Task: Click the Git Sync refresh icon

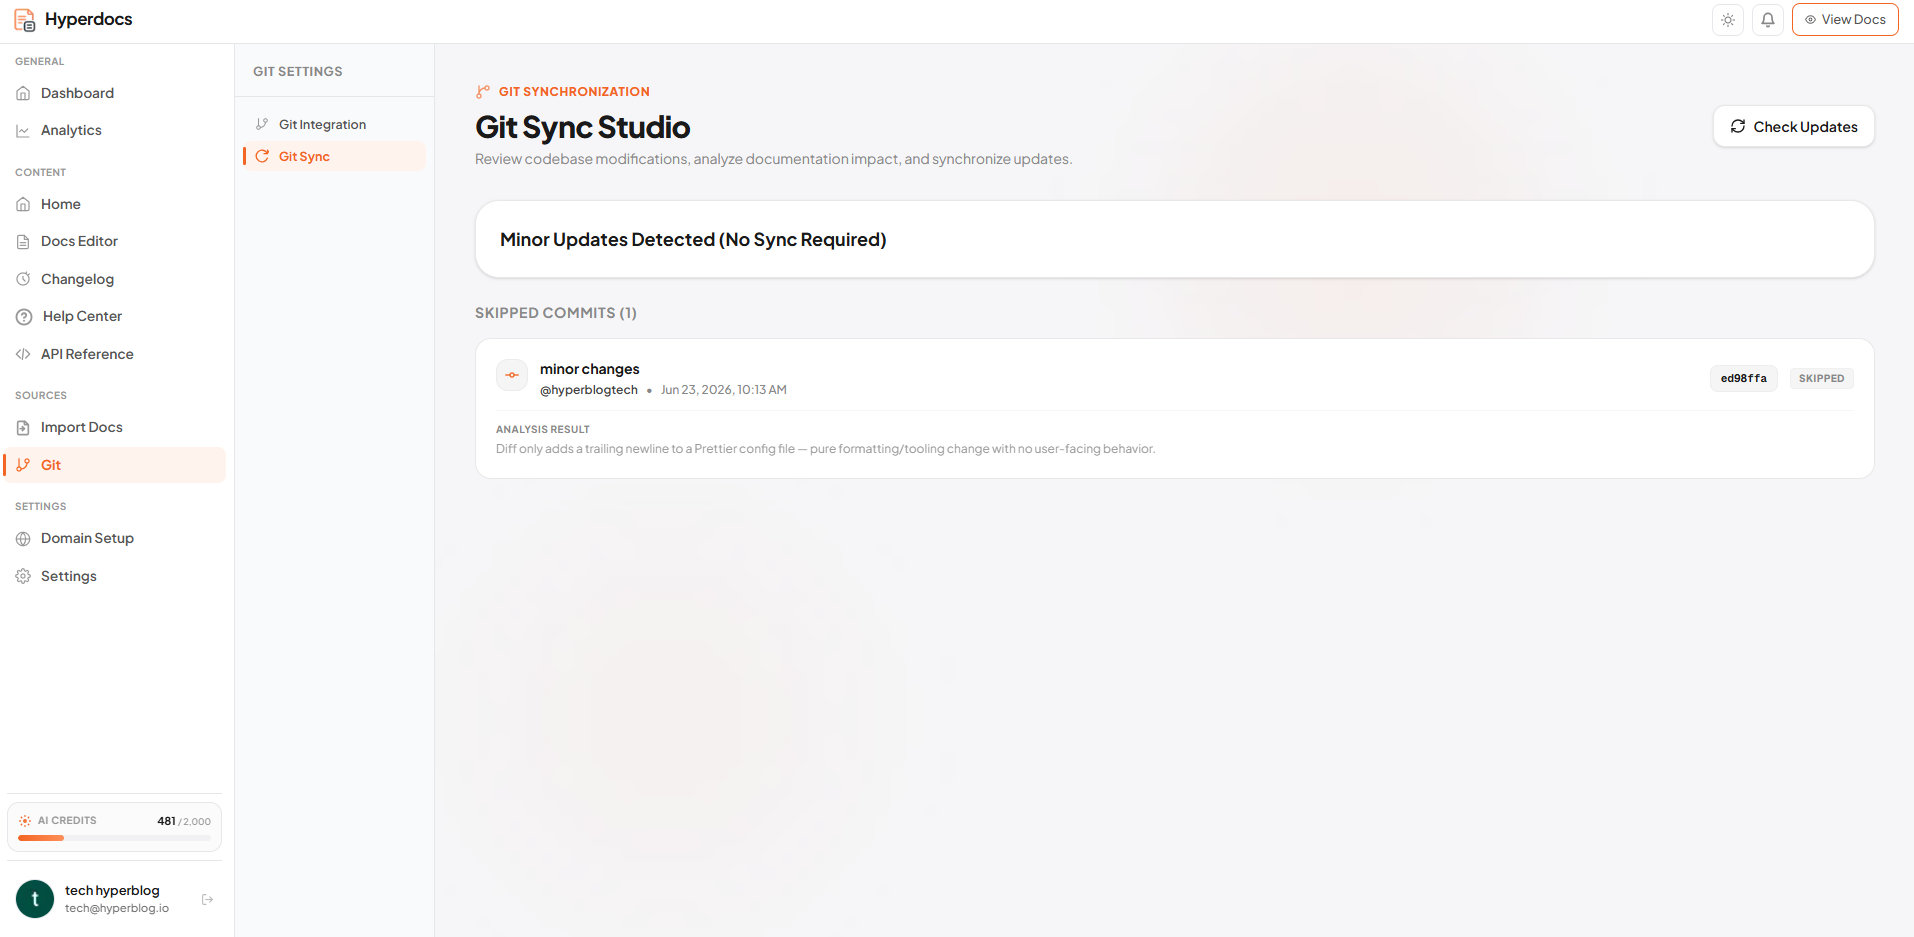Action: point(262,156)
